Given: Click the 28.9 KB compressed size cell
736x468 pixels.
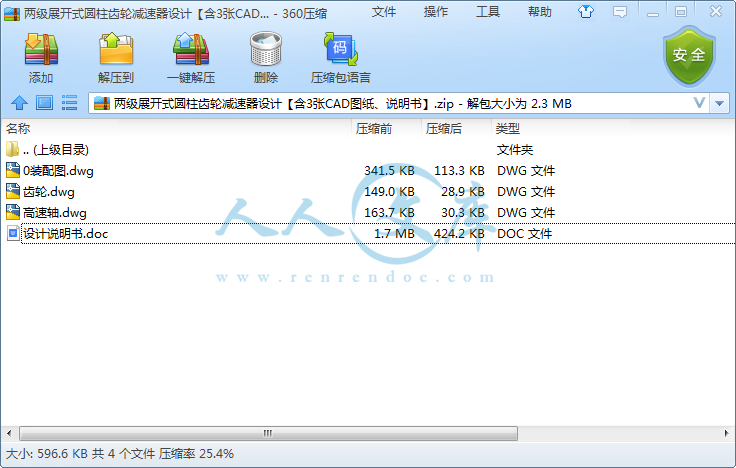Looking at the screenshot, I should coord(462,192).
